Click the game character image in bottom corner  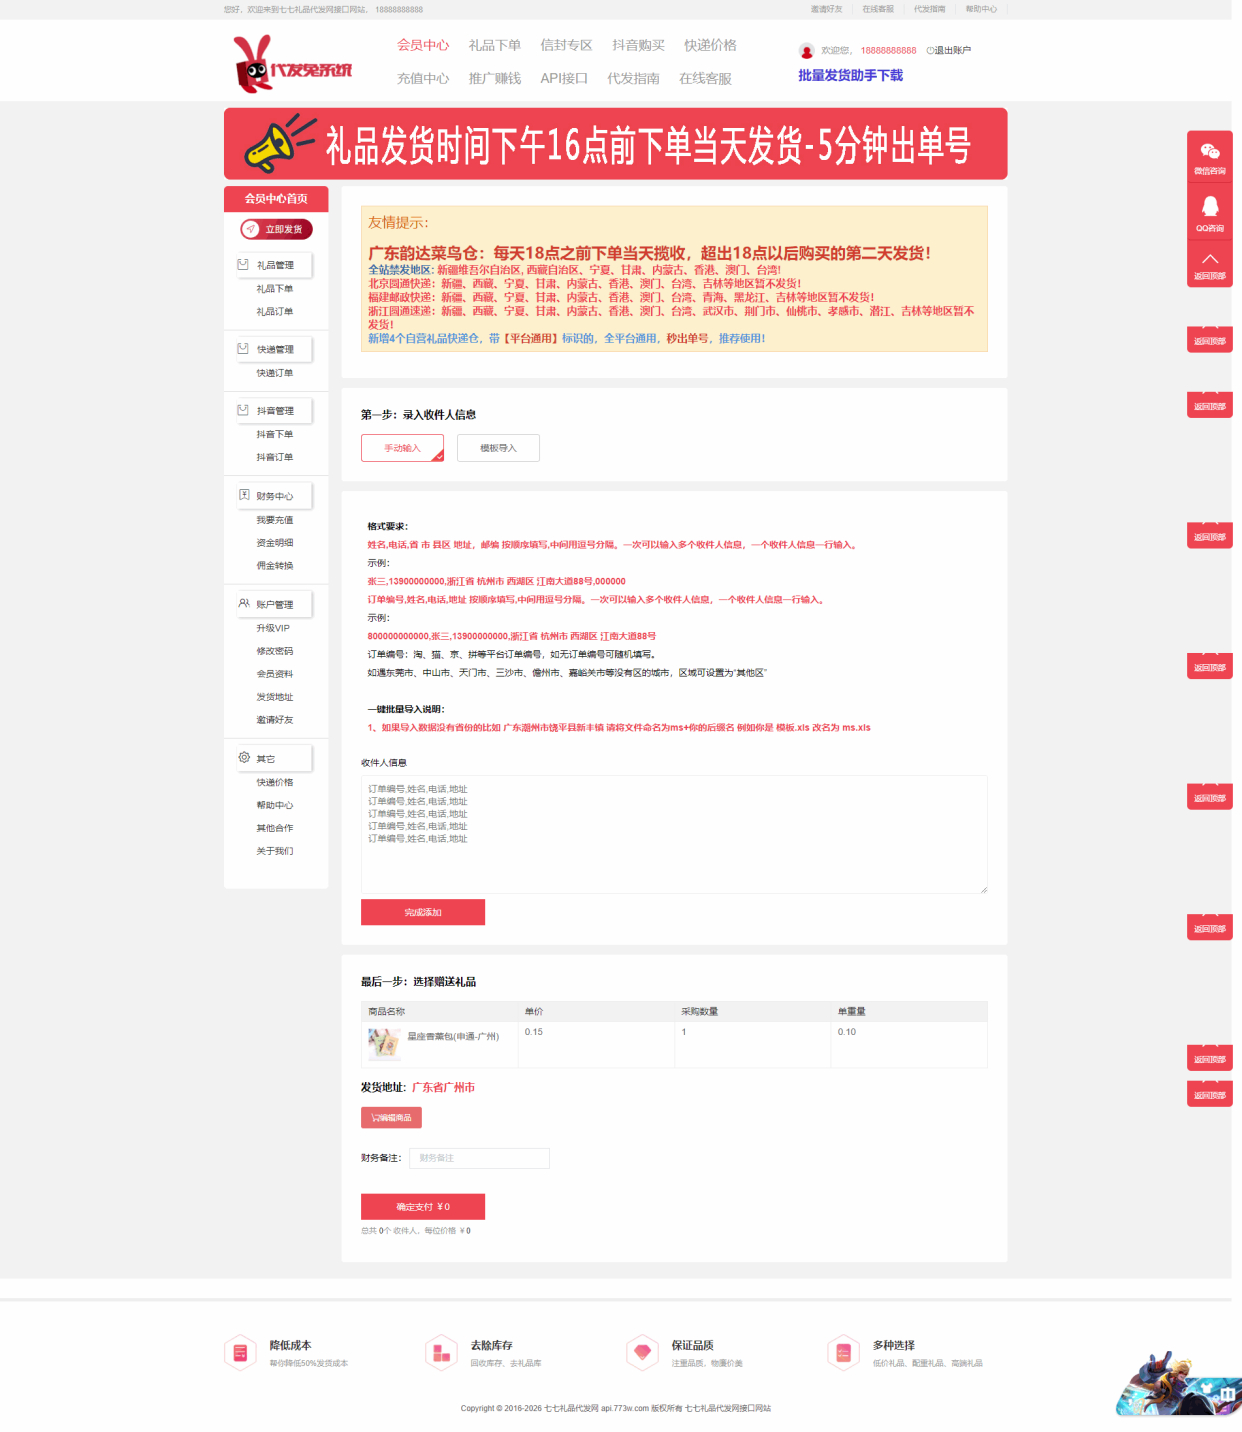[1178, 1385]
